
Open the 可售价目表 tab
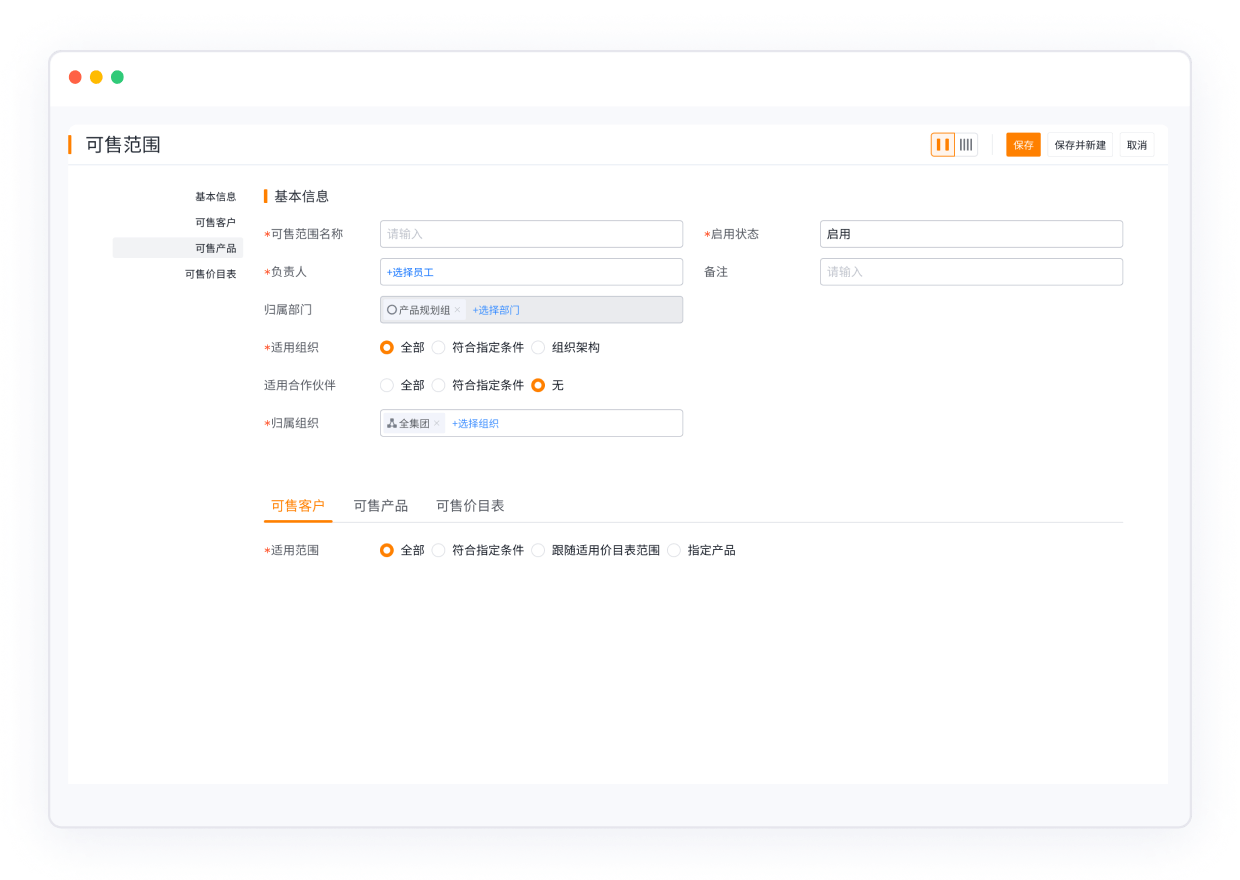coord(470,505)
